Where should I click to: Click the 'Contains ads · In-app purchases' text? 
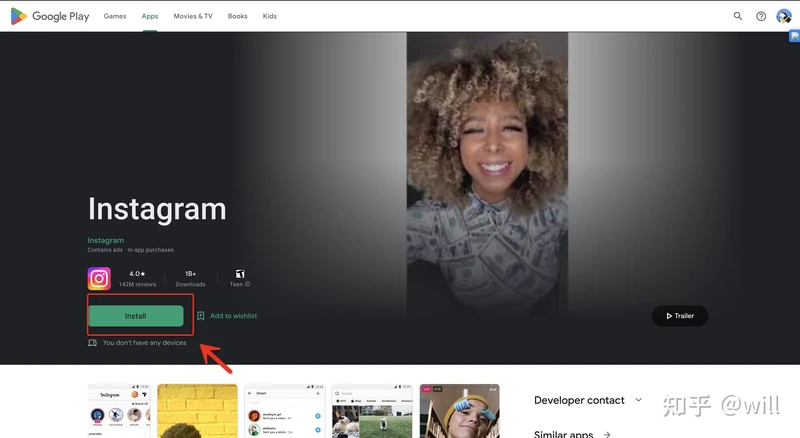tap(131, 250)
